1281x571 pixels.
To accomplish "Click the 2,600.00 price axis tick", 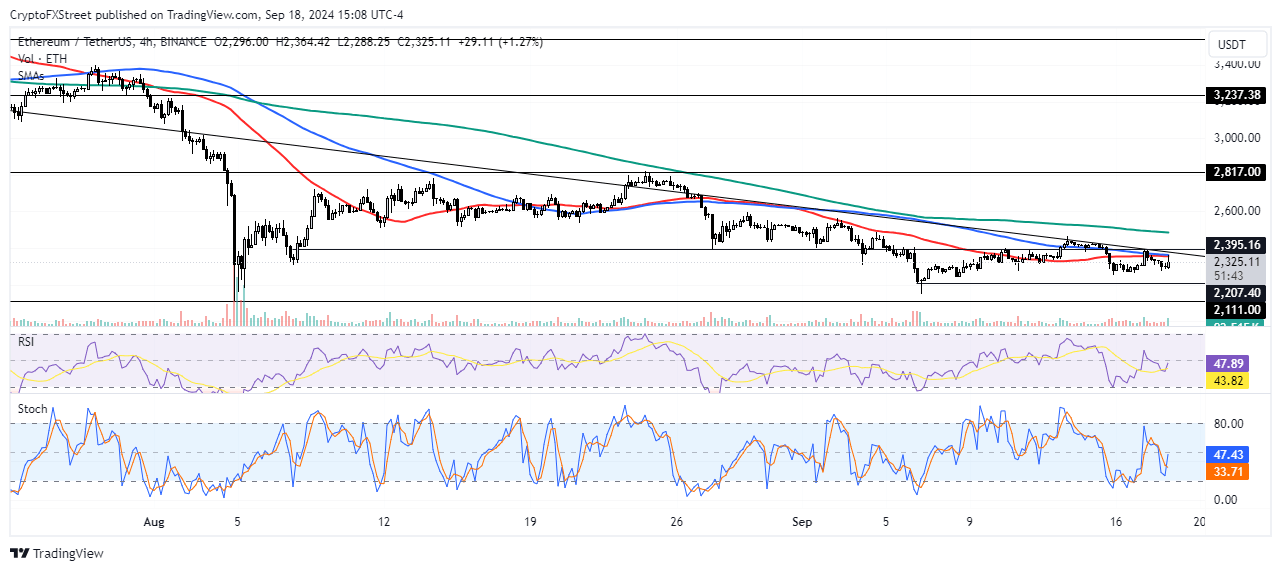I will (1236, 211).
